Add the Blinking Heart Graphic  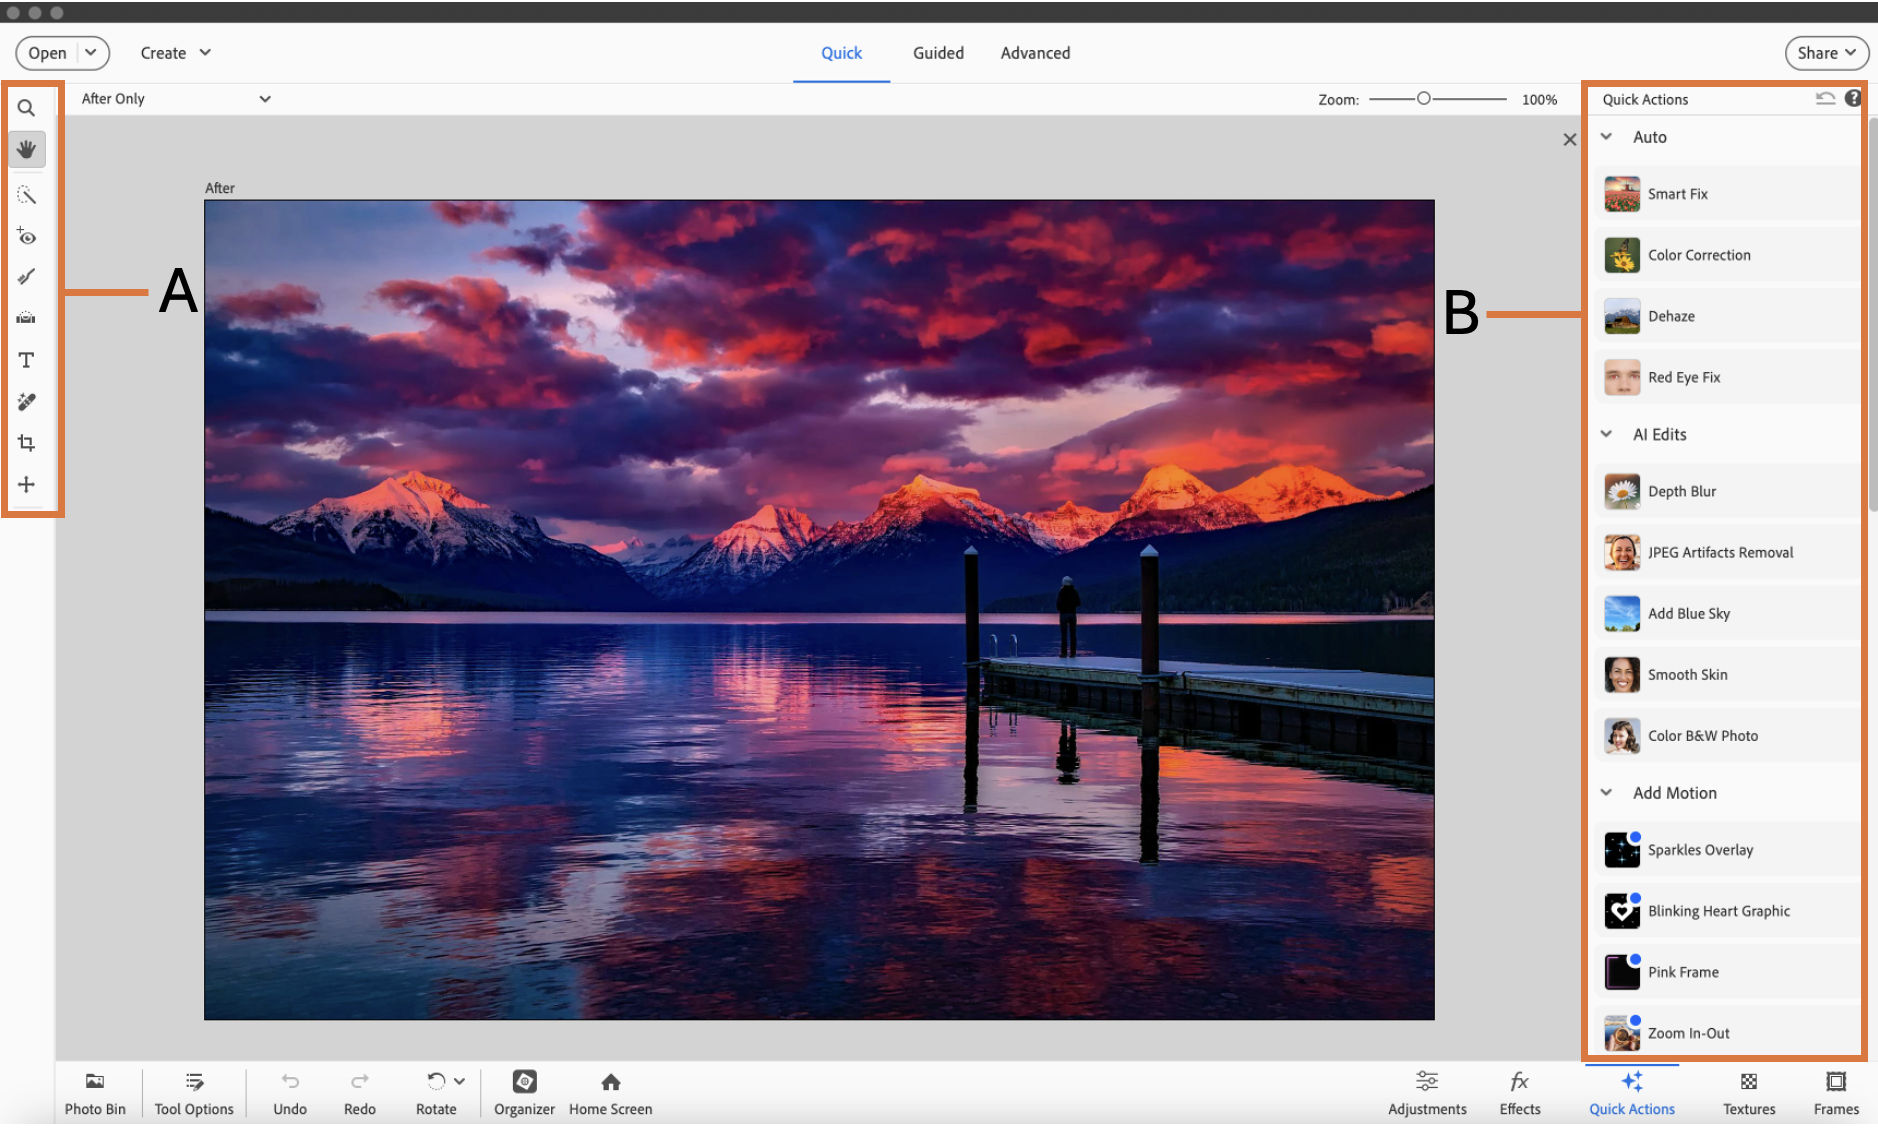coord(1728,911)
